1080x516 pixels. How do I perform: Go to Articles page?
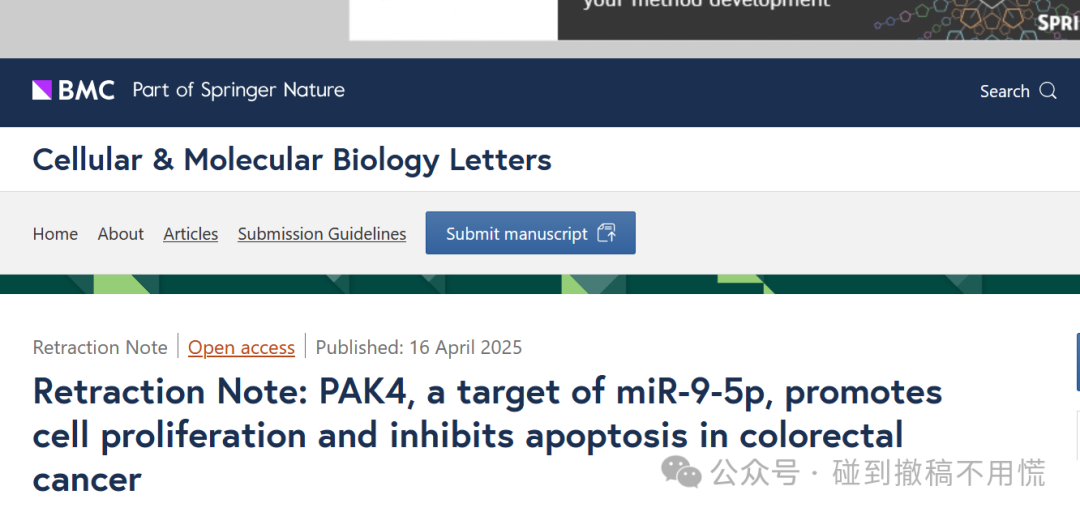coord(191,234)
